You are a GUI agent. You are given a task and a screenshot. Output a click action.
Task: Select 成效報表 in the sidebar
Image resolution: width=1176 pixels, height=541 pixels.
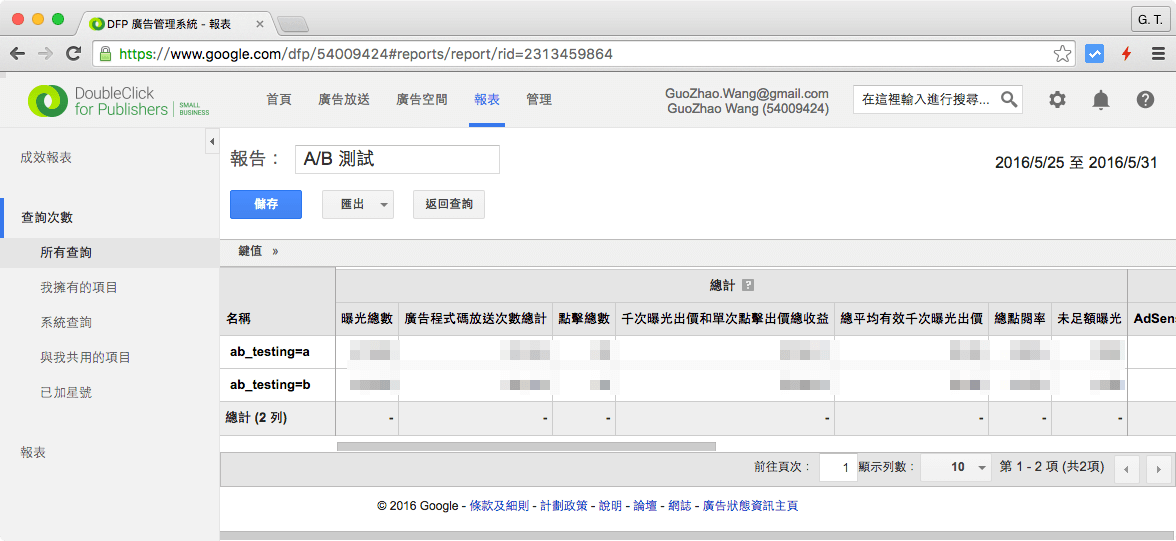46,158
